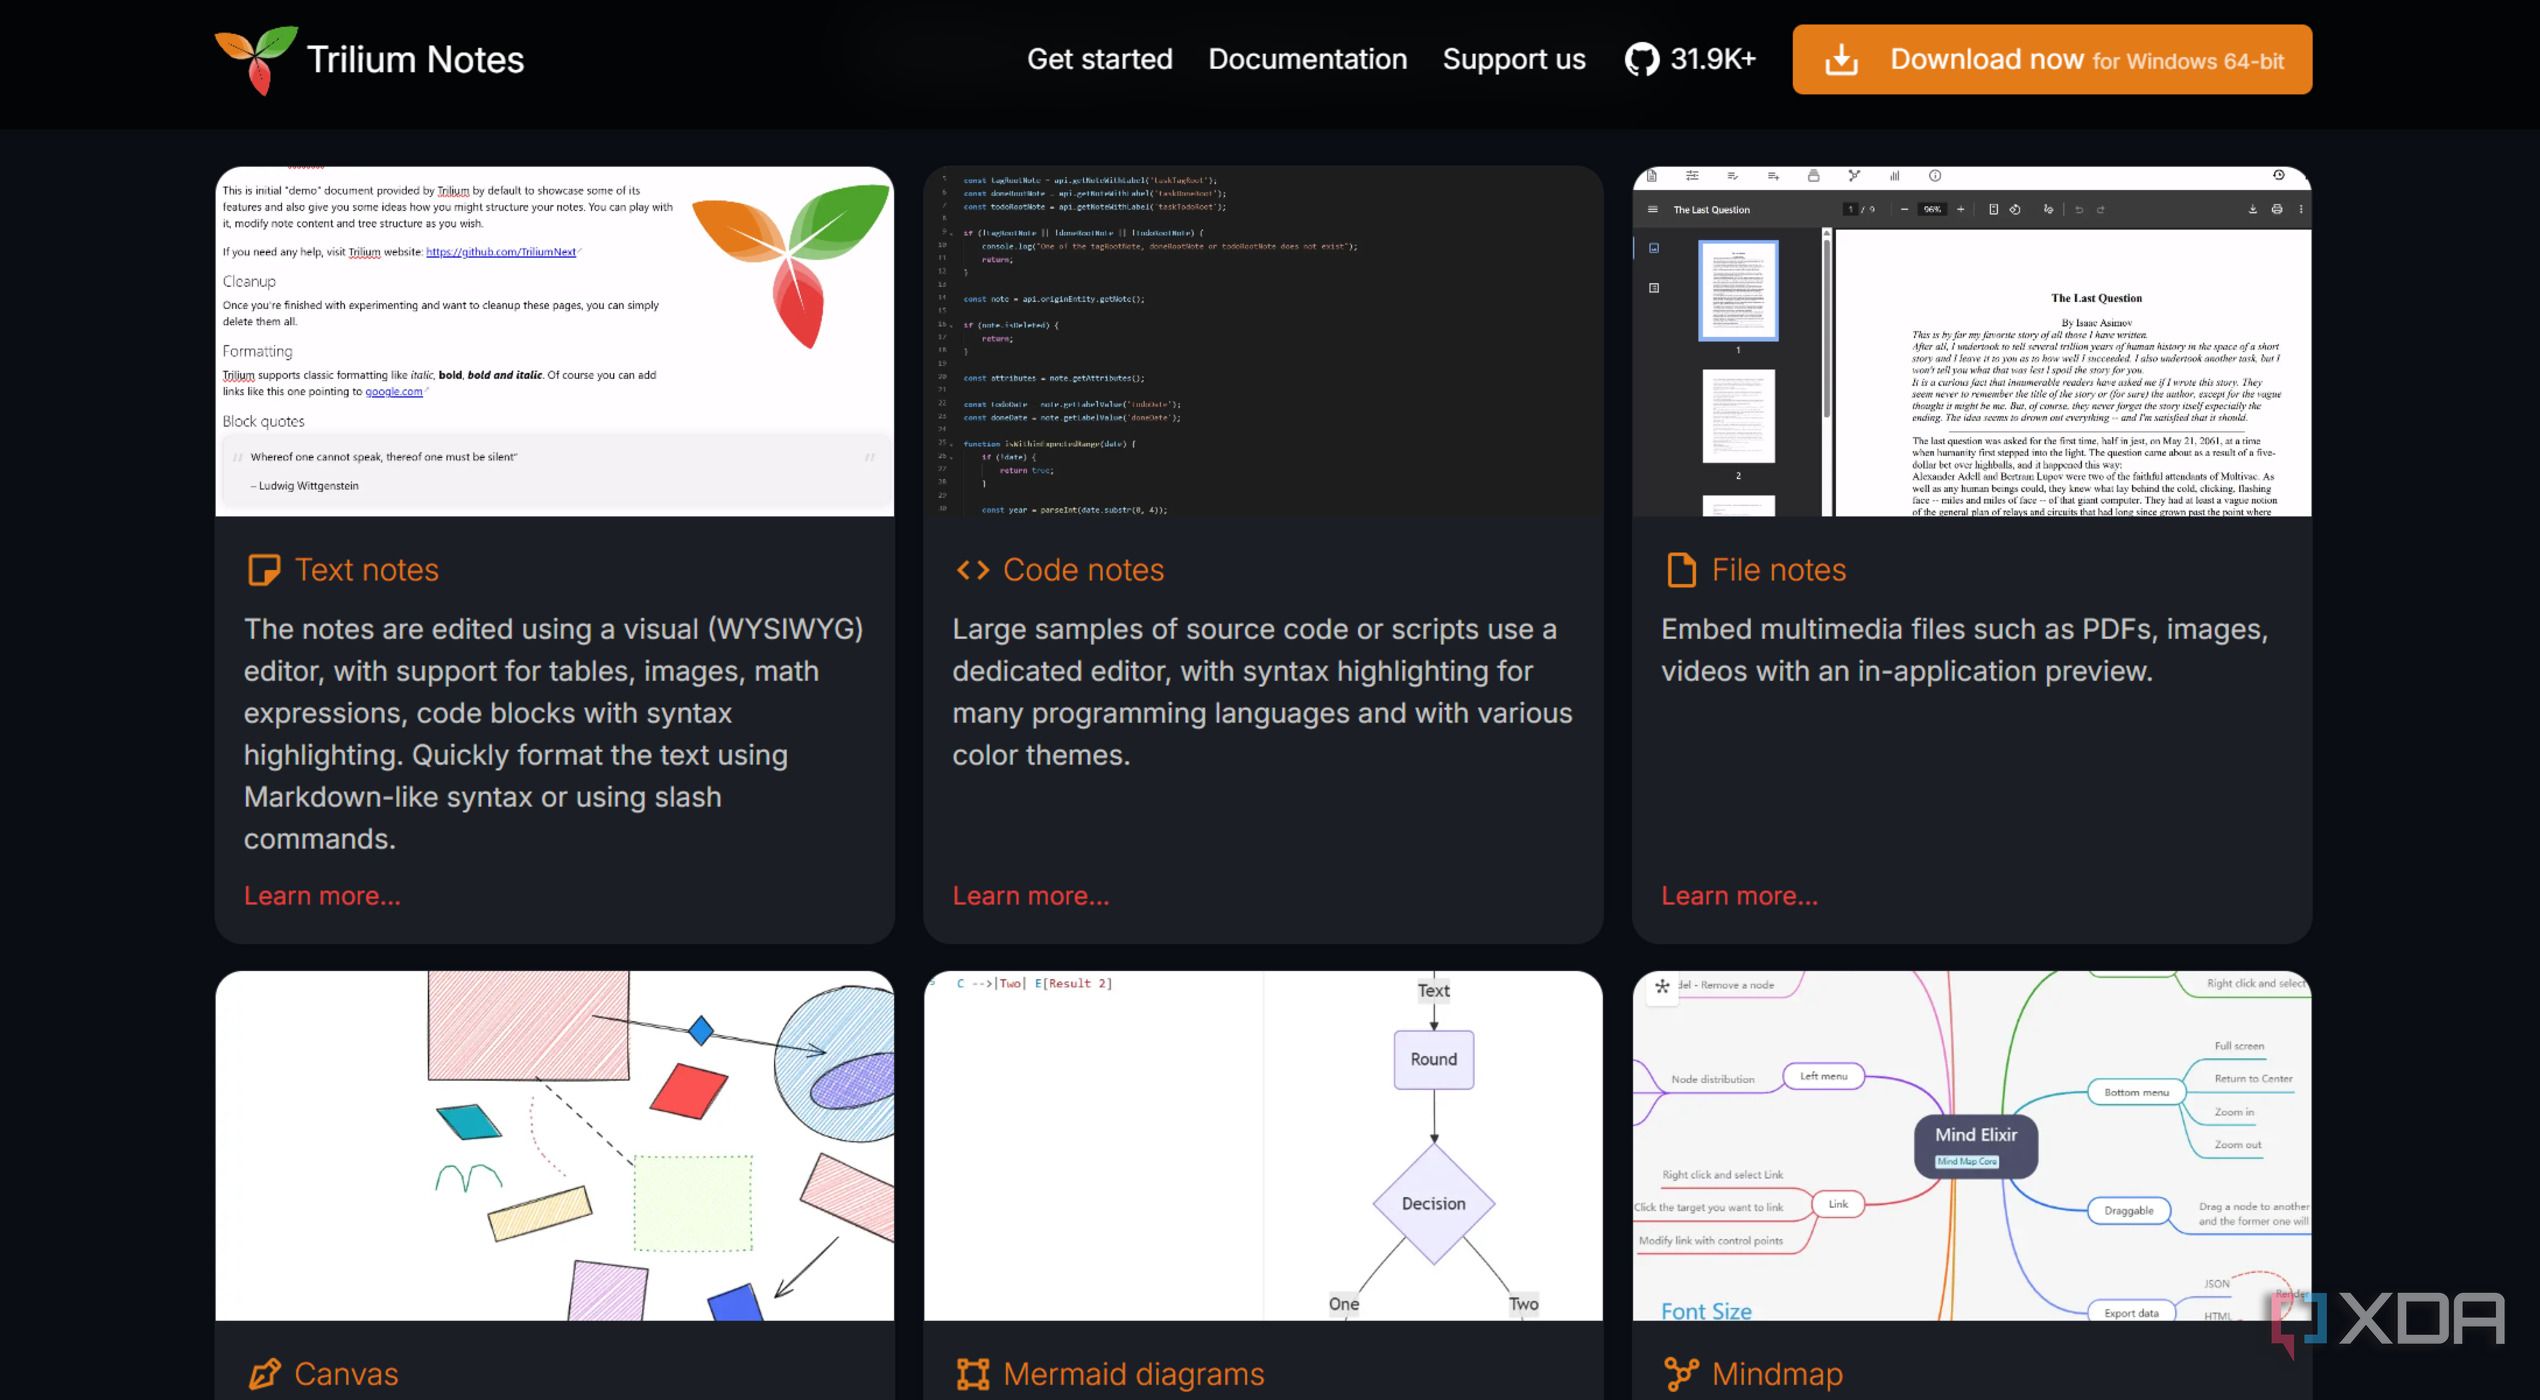
Task: Click the Trilium Notes leaf logo
Action: [x=256, y=59]
